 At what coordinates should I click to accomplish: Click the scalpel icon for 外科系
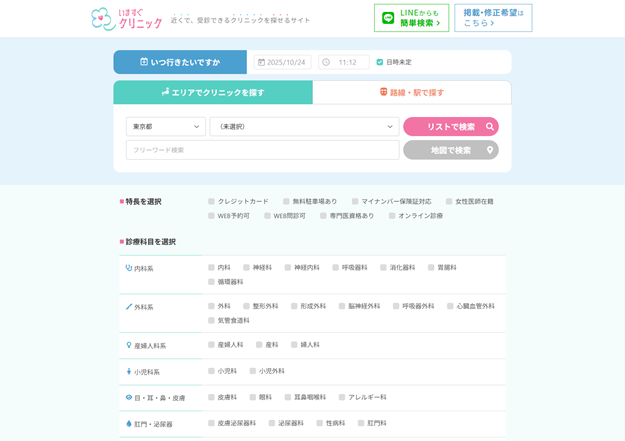tap(128, 307)
